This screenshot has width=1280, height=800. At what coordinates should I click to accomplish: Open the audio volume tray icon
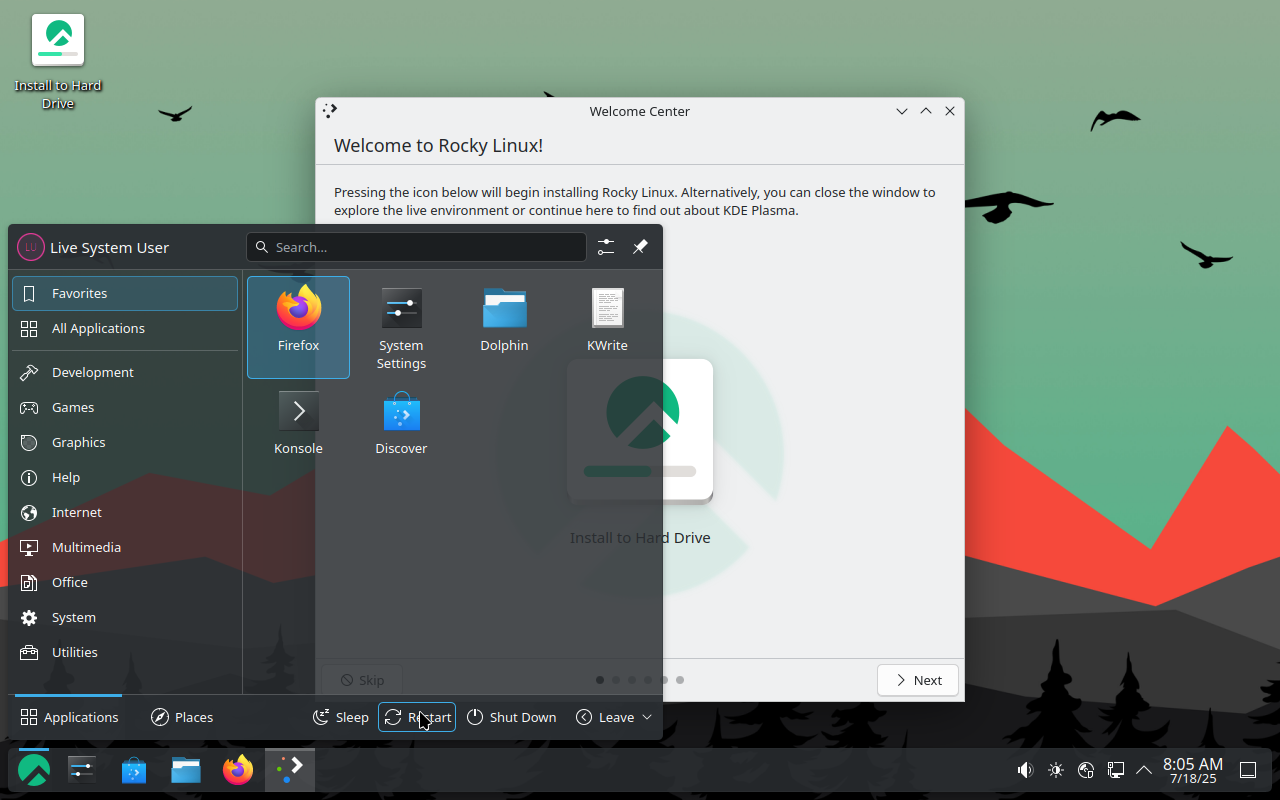(x=1025, y=770)
